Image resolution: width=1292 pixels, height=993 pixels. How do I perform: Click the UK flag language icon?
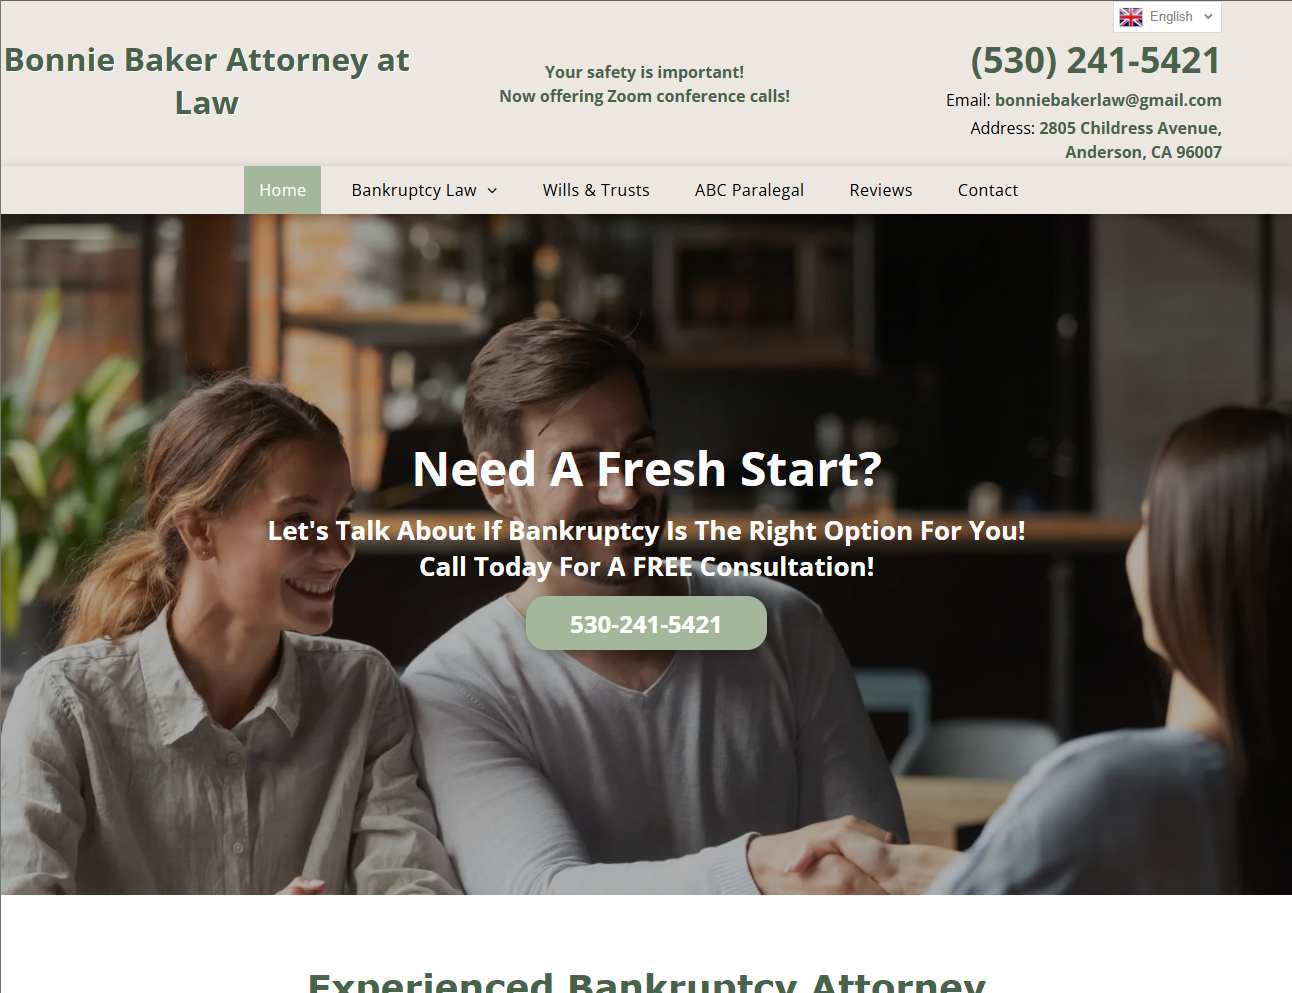pos(1131,17)
